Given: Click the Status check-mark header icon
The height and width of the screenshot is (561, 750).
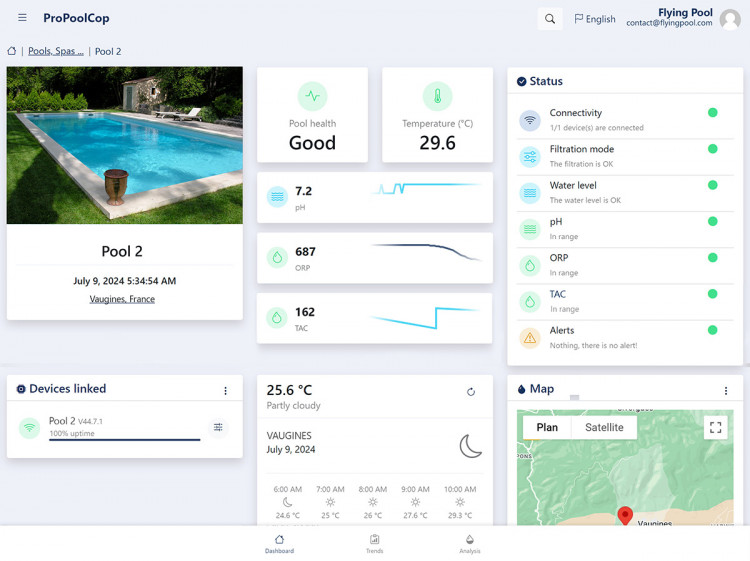Looking at the screenshot, I should tap(521, 81).
